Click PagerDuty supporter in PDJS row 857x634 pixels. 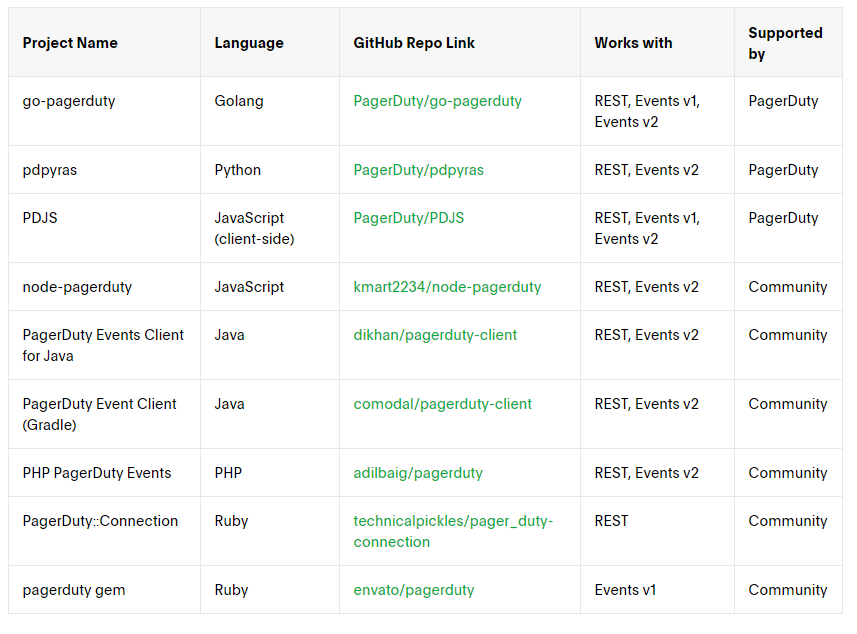coord(783,218)
